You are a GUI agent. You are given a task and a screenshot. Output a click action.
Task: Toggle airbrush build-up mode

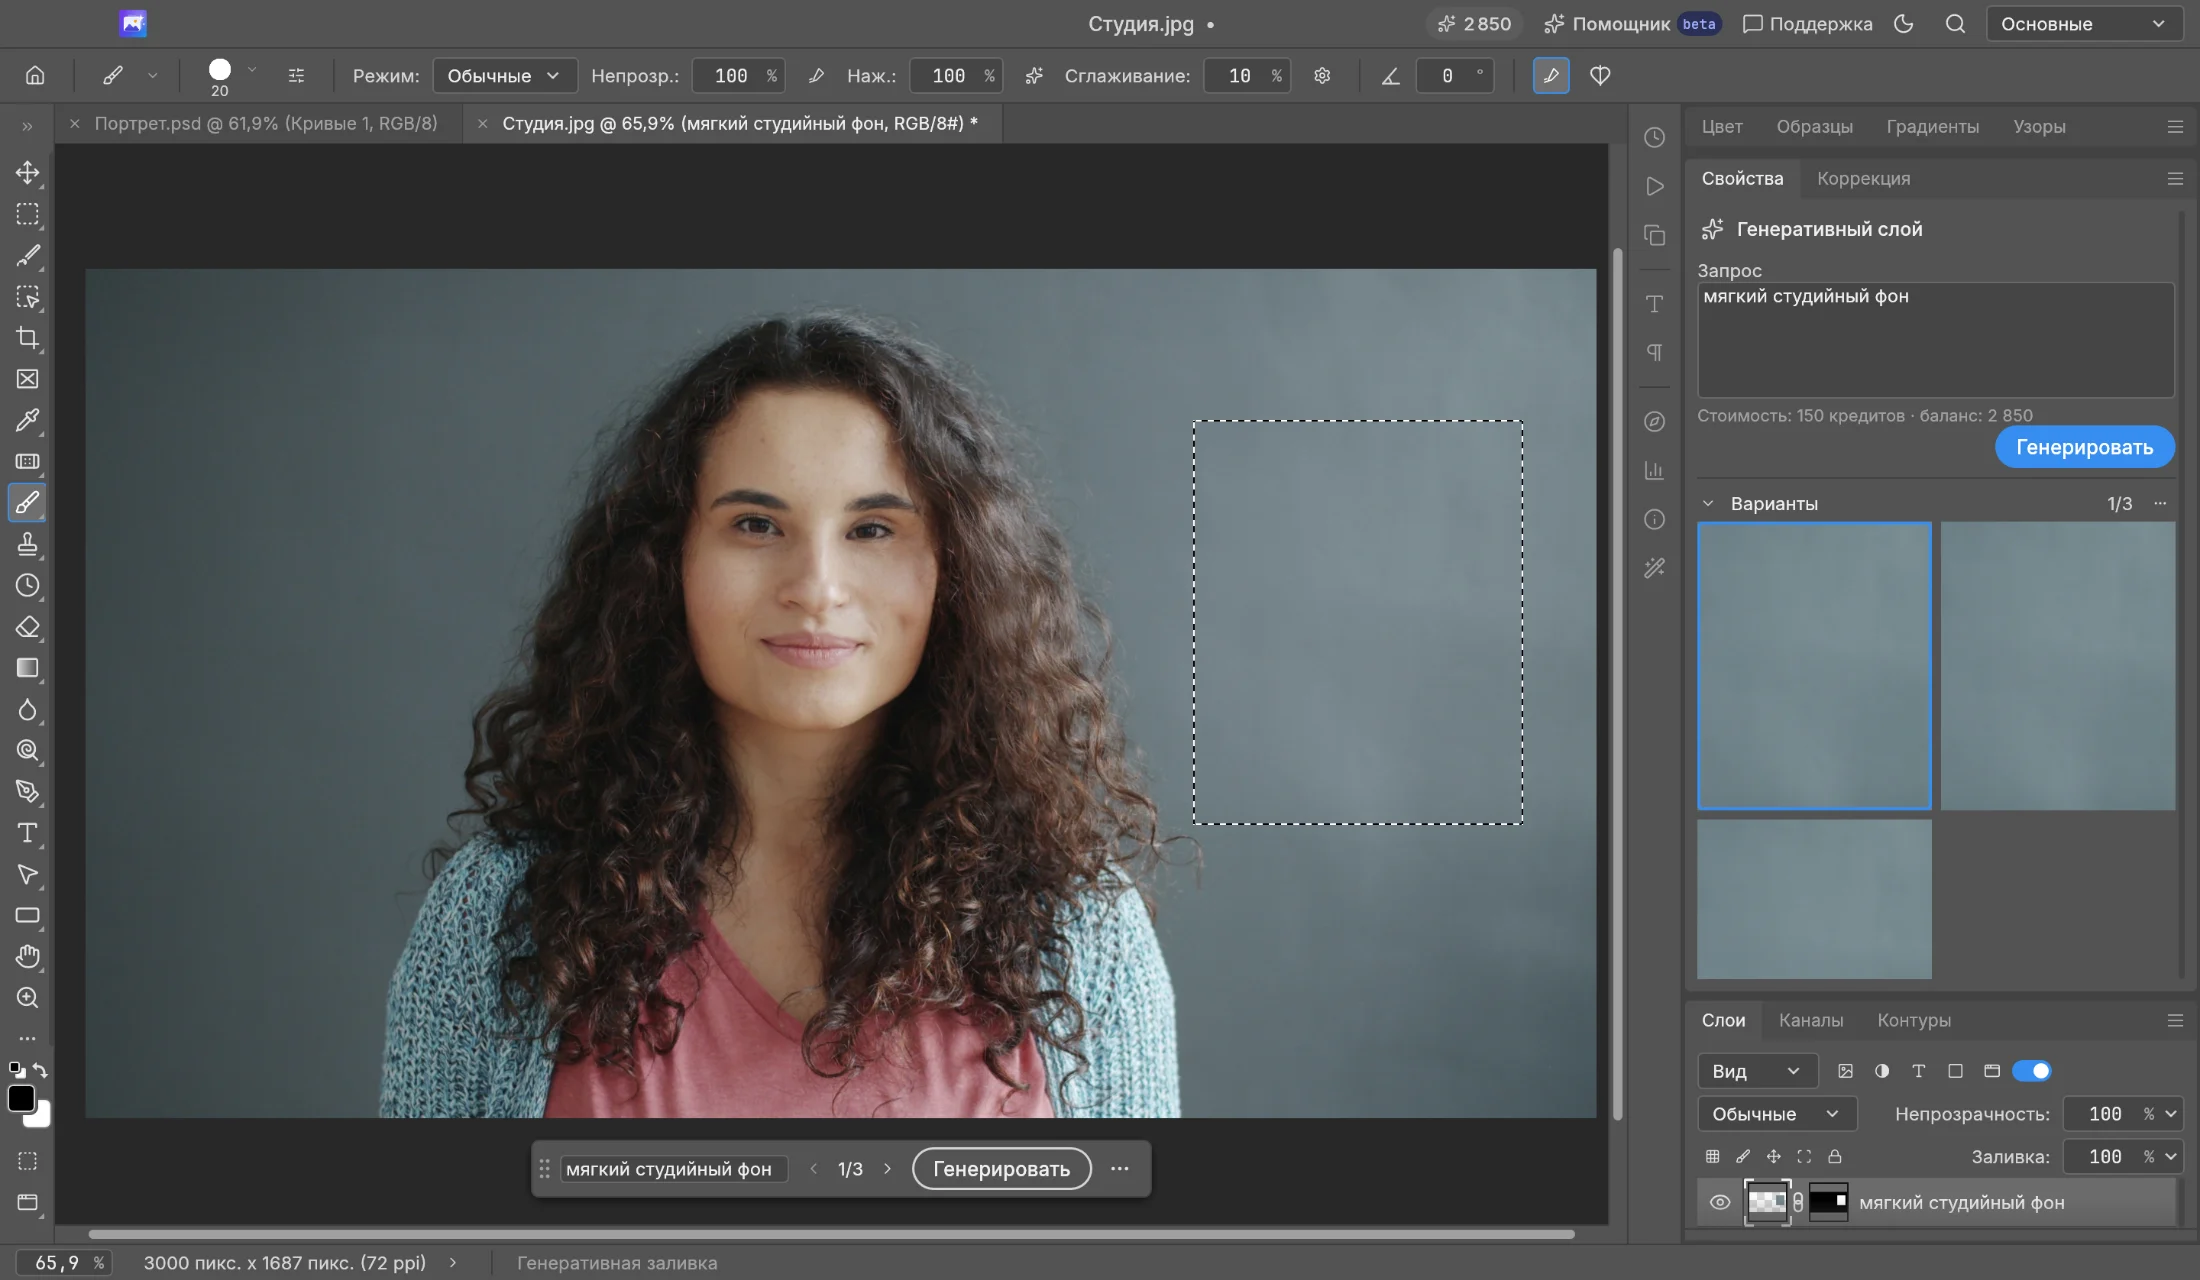tap(1034, 76)
